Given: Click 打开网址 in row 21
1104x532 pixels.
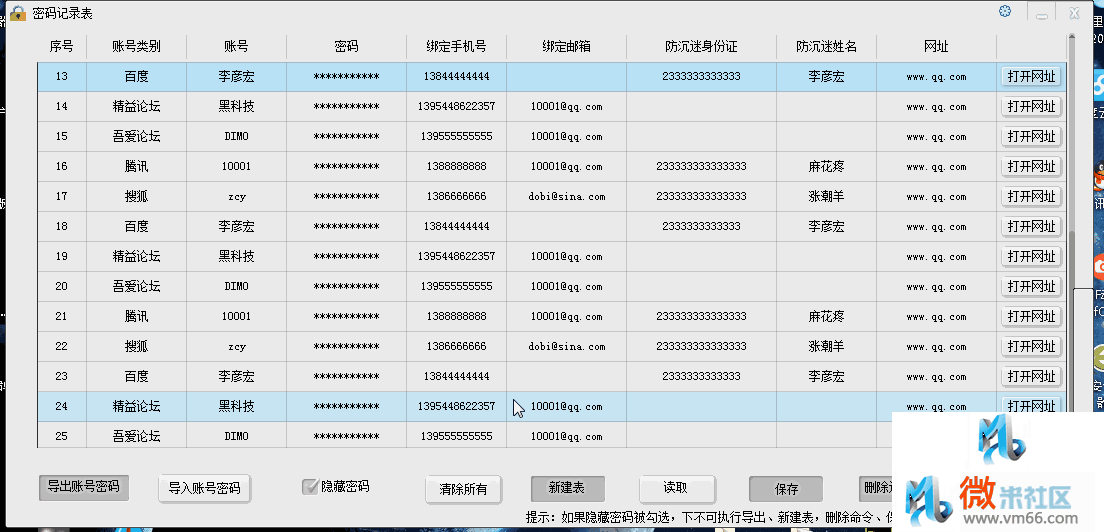Looking at the screenshot, I should pos(1031,317).
